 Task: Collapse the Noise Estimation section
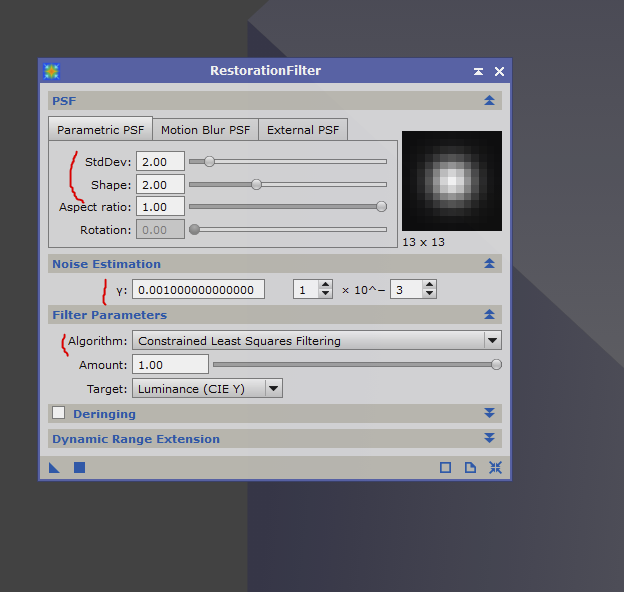point(489,263)
